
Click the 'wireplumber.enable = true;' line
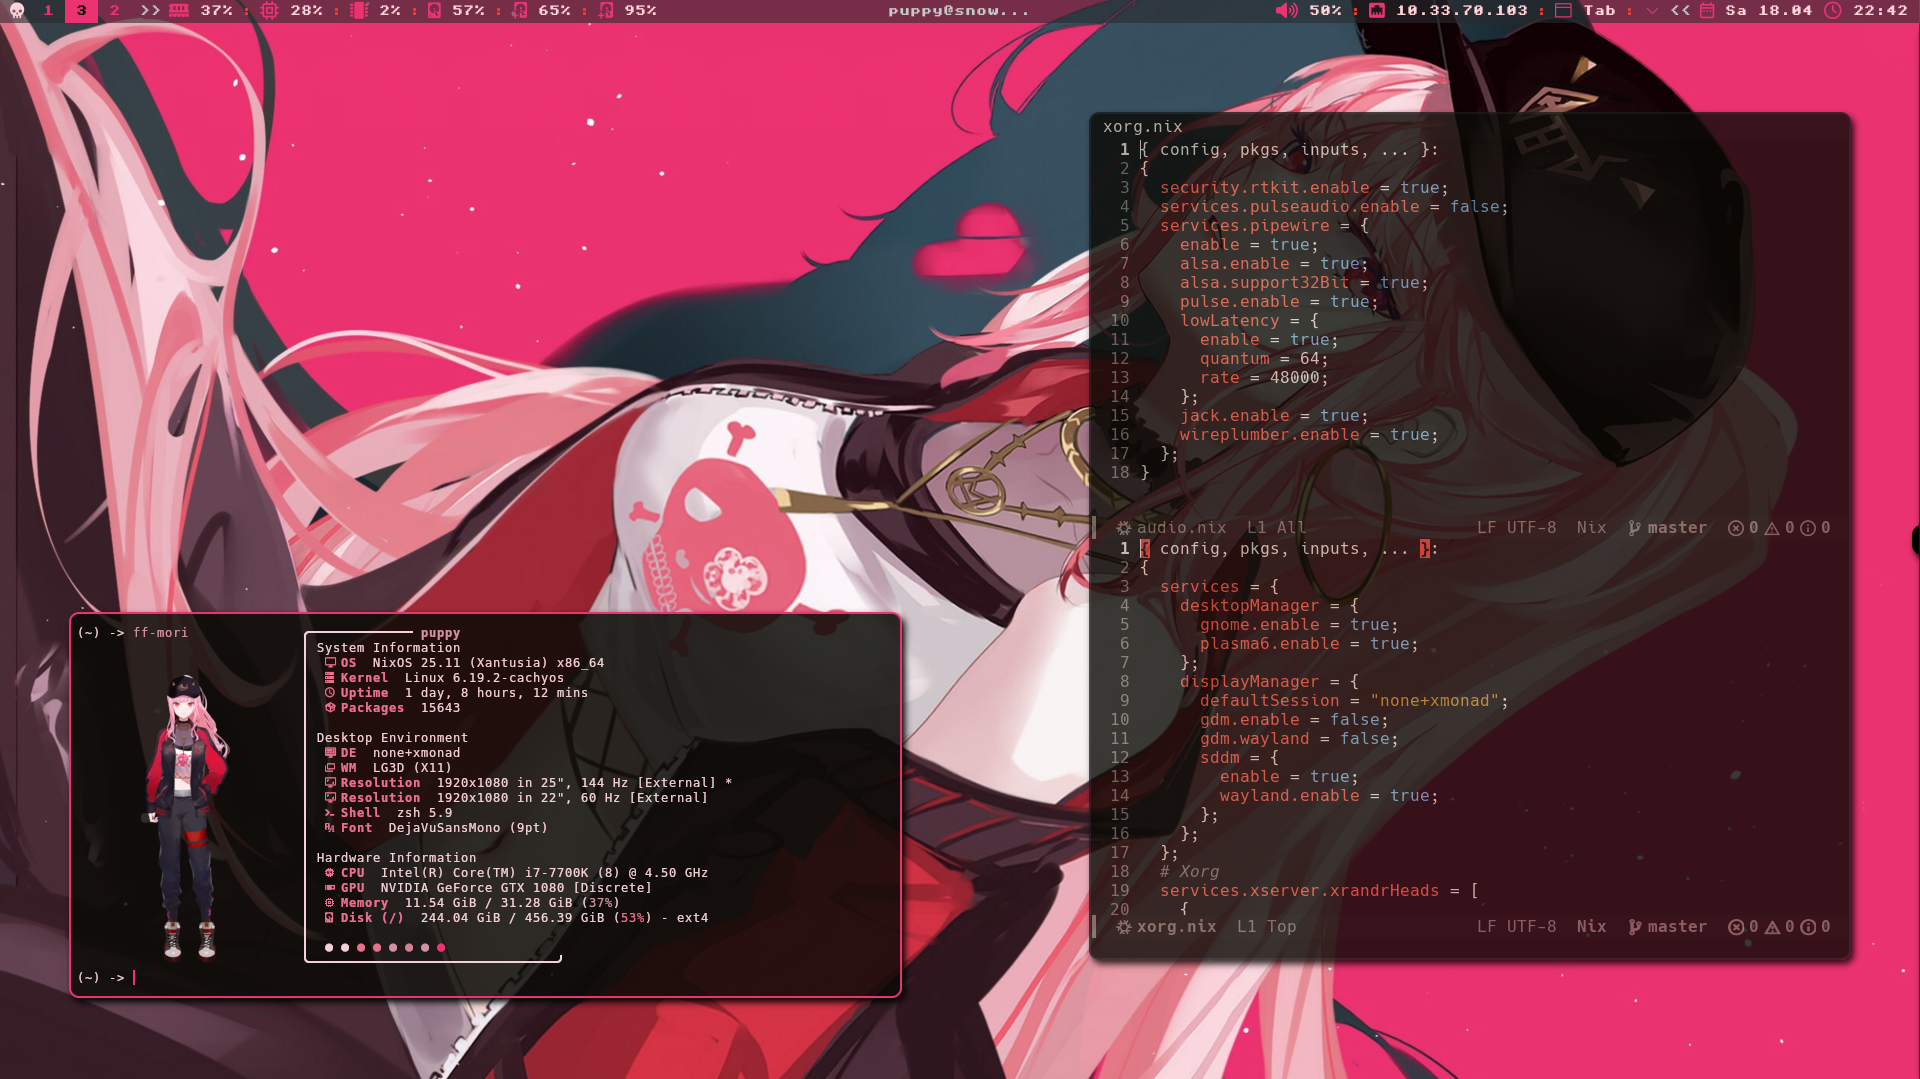pos(1309,435)
